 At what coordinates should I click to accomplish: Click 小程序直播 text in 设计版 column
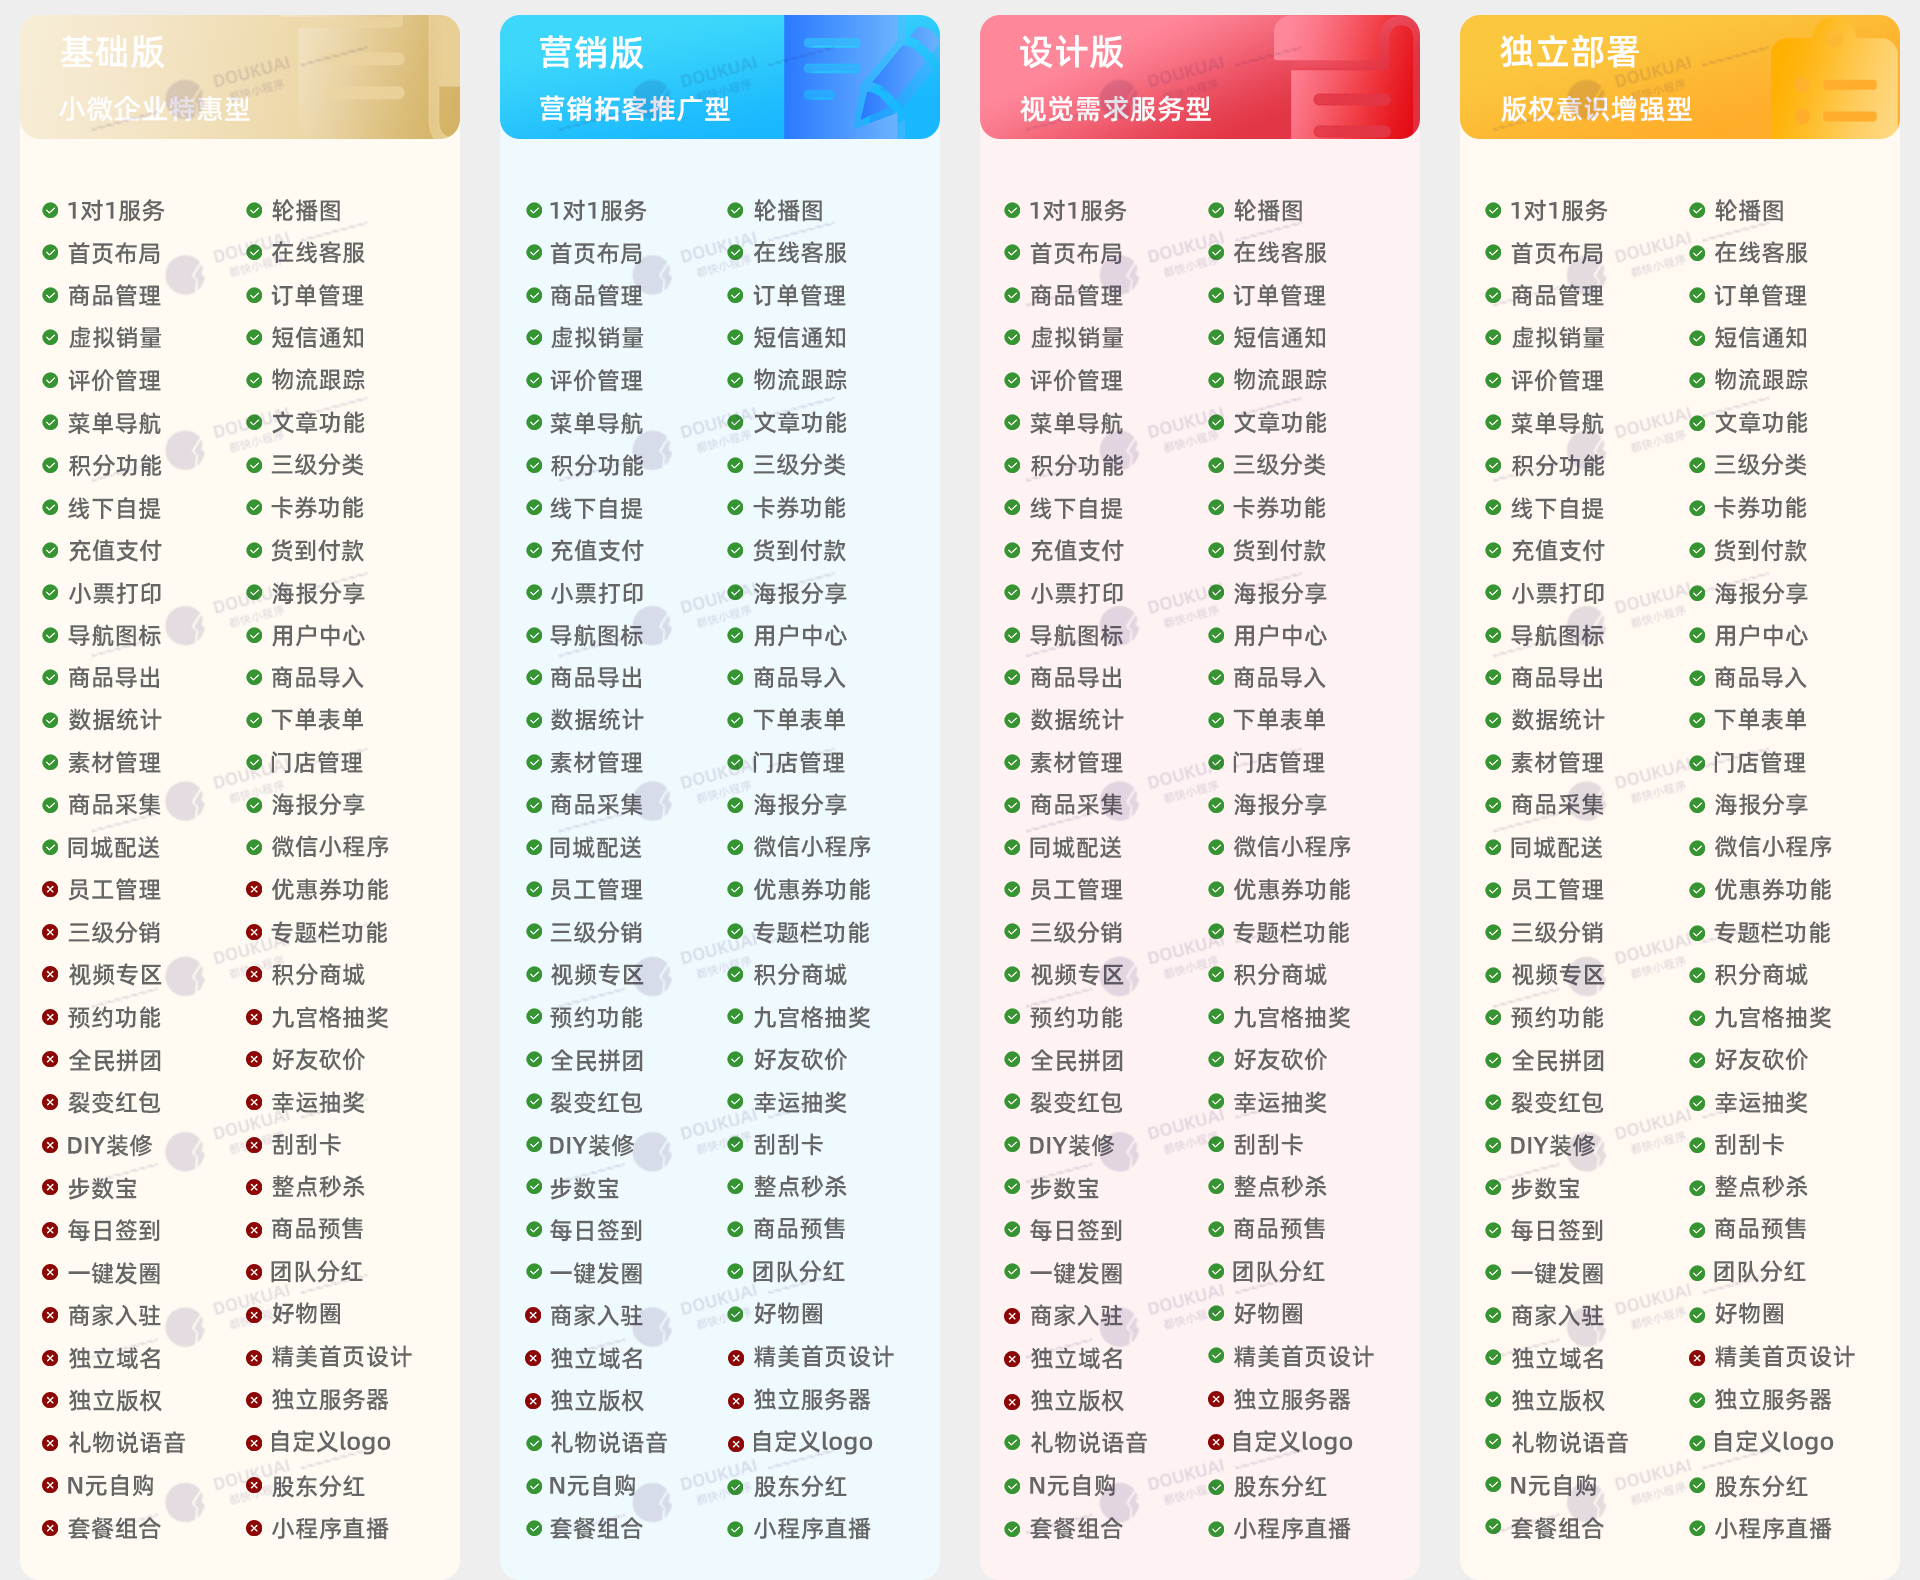coord(1292,1529)
